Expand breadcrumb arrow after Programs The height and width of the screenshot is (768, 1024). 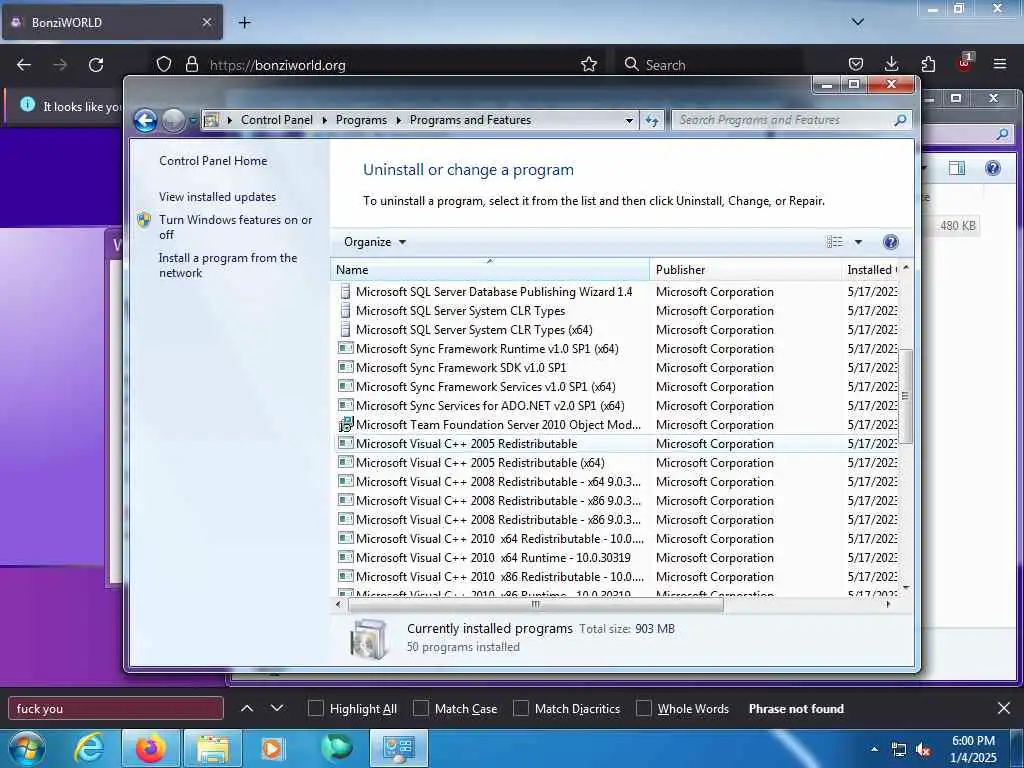point(398,120)
